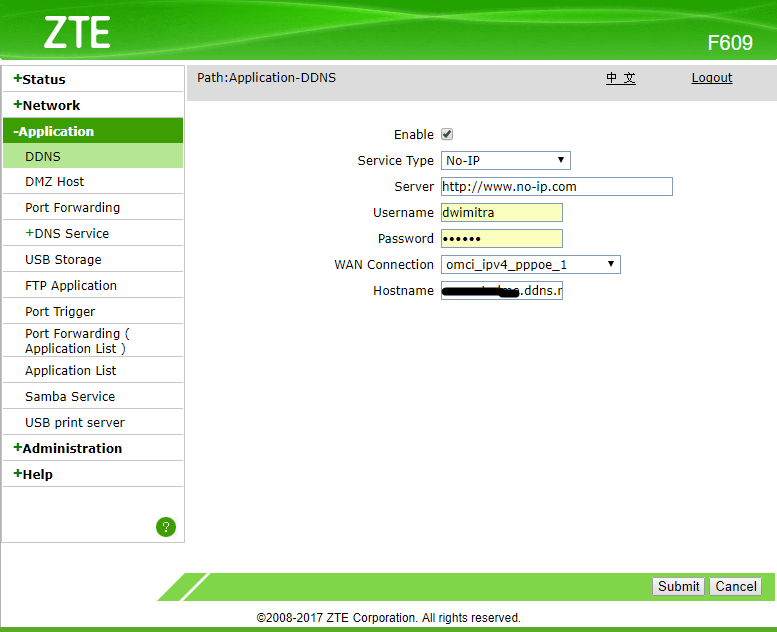Expand the Status menu section
The image size is (777, 632).
[x=40, y=79]
